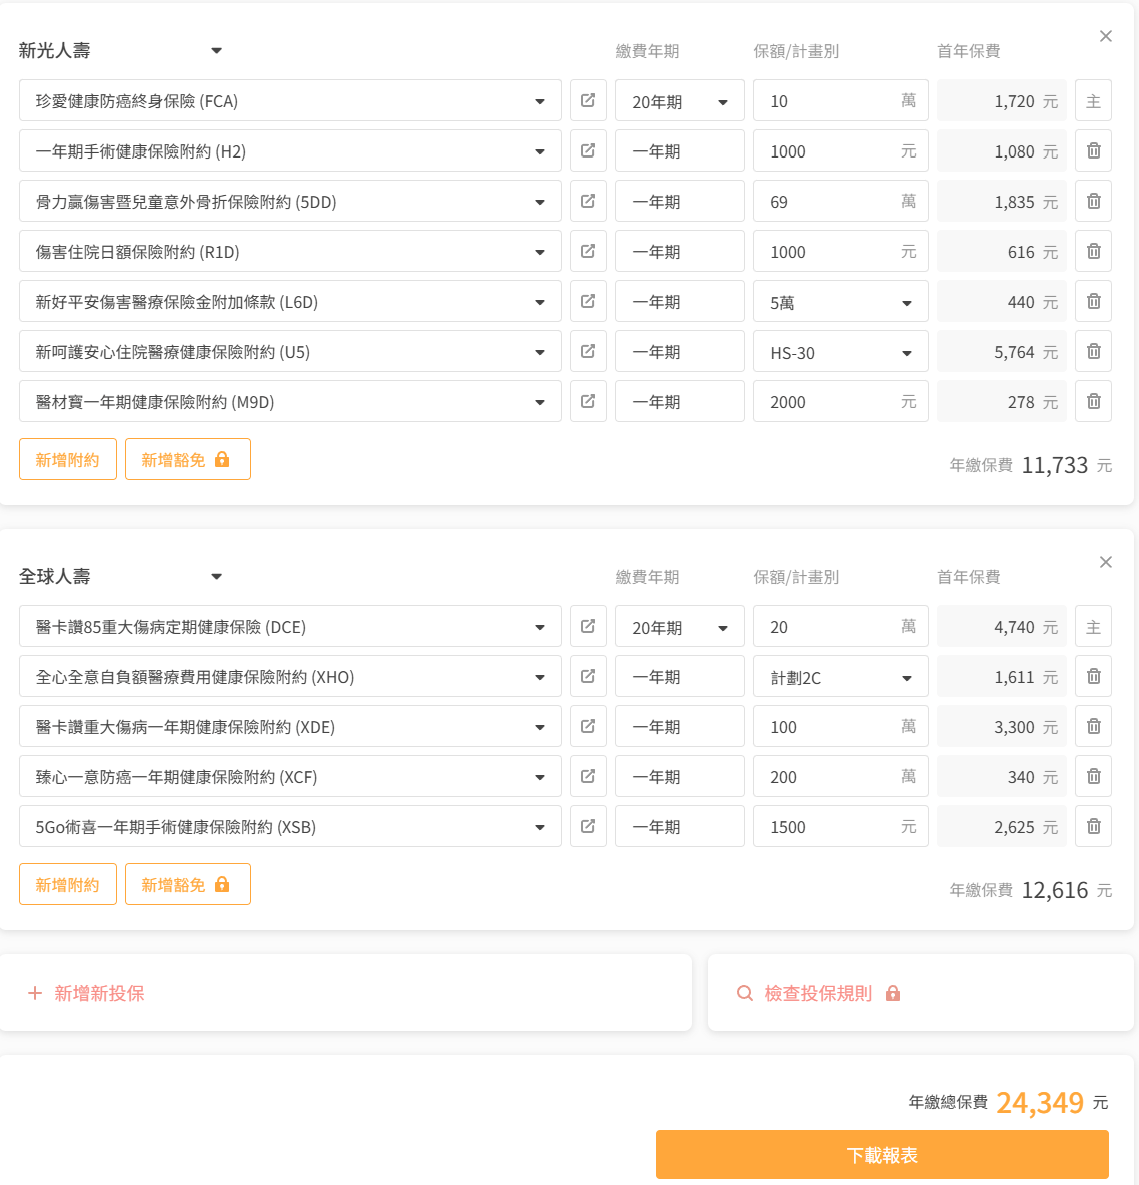Screen dimensions: 1139x1185
Task: Click the 下載報表 button
Action: (882, 1155)
